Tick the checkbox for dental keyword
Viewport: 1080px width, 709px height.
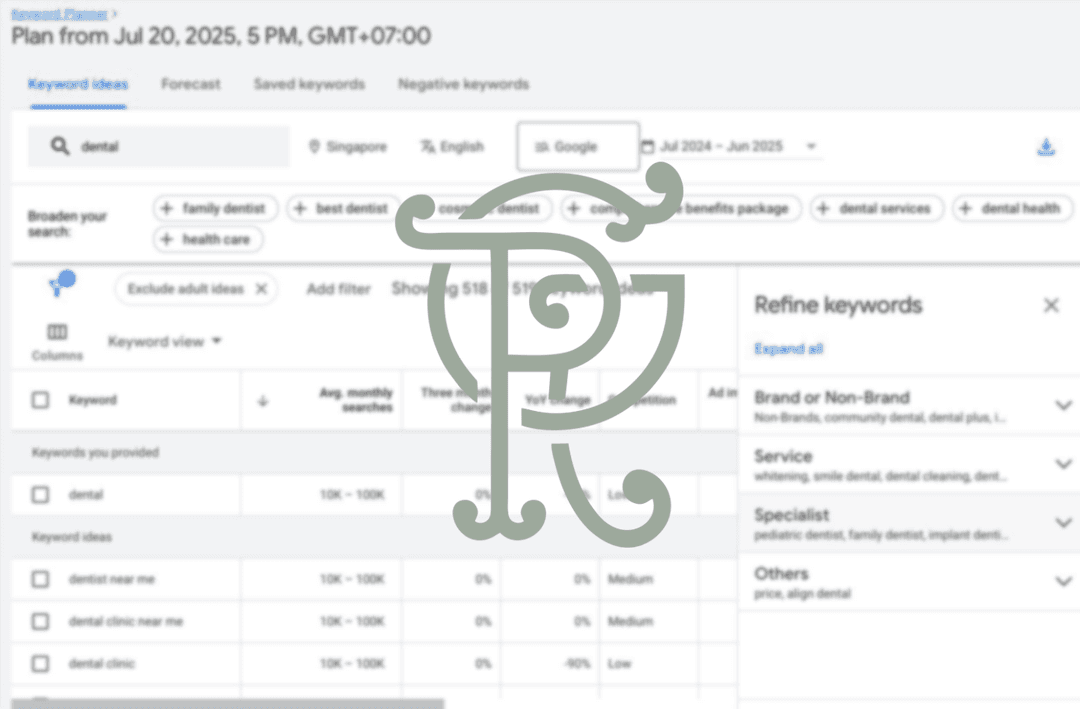41,495
